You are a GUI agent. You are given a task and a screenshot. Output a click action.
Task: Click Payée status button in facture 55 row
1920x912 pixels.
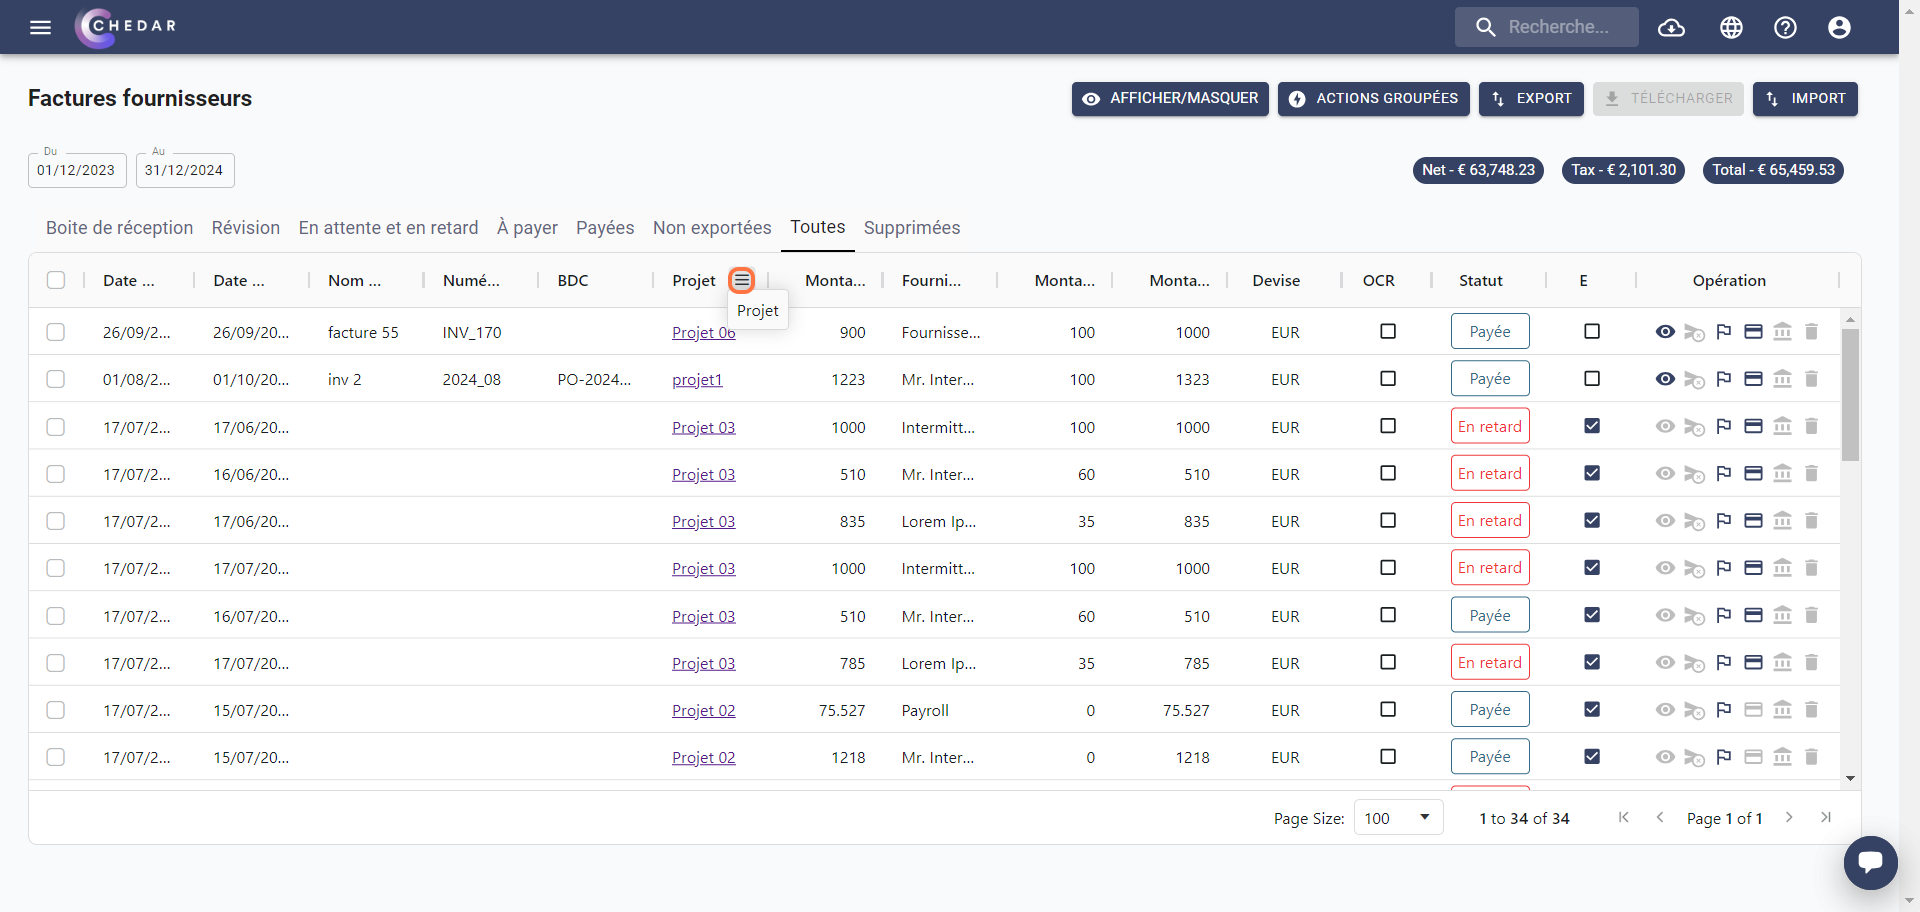(x=1490, y=331)
